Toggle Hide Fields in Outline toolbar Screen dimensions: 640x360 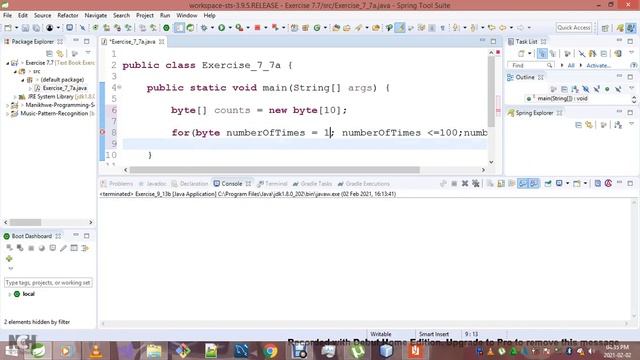[586, 89]
